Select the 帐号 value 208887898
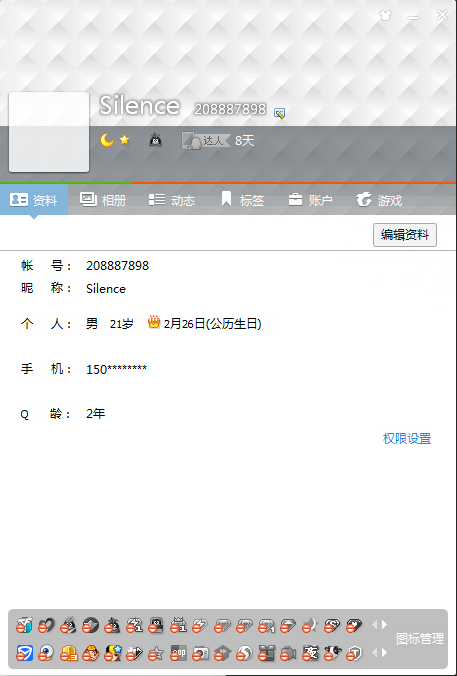This screenshot has width=457, height=676. (117, 266)
